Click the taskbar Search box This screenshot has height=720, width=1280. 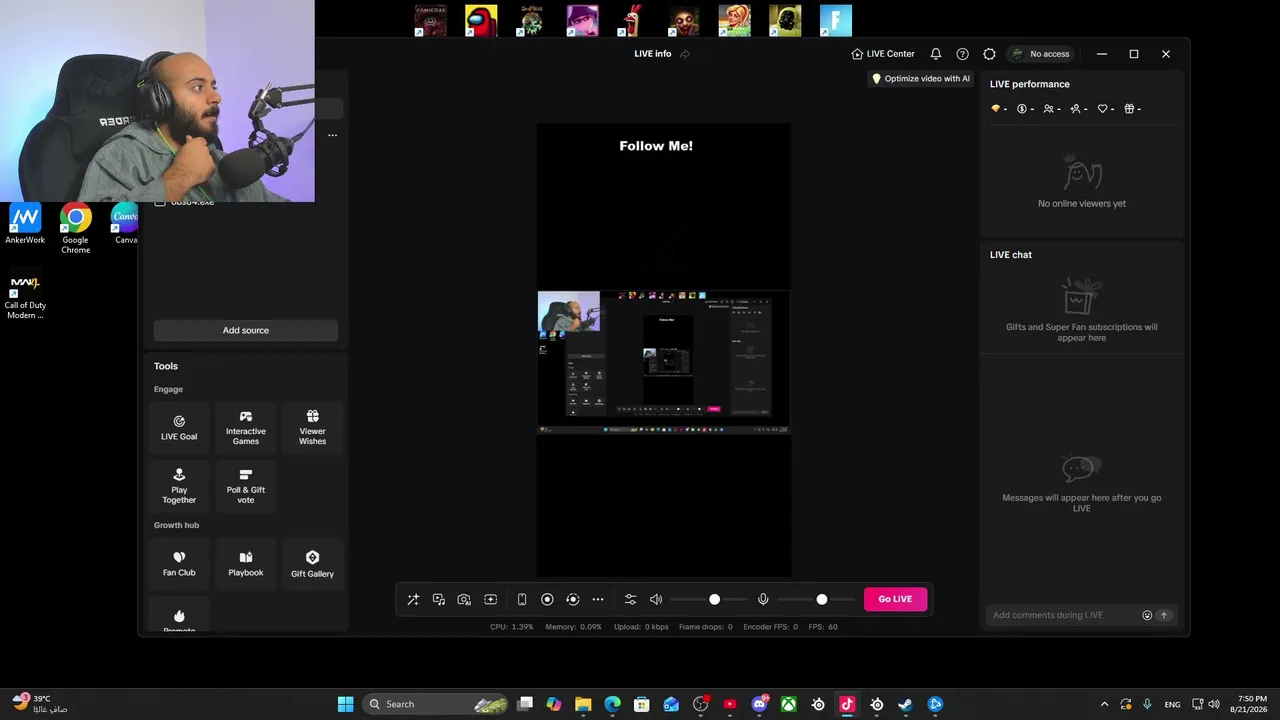tap(435, 704)
